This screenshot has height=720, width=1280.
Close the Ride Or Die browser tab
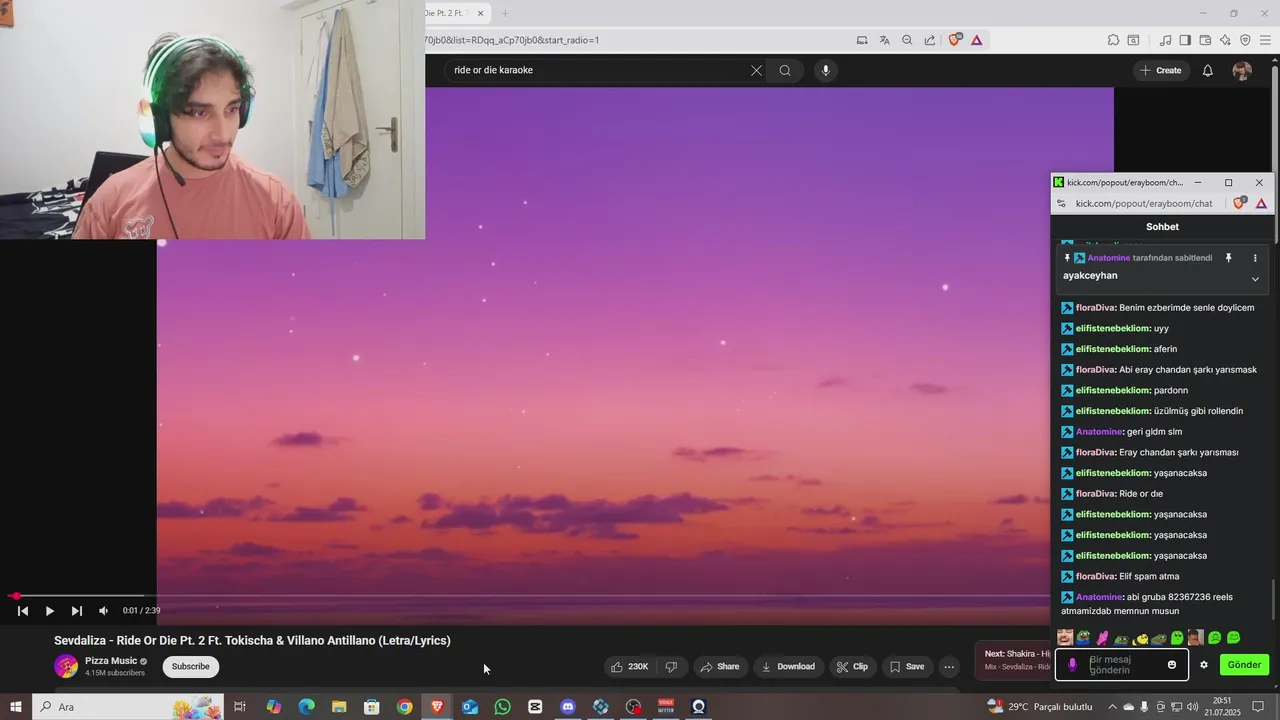point(480,13)
